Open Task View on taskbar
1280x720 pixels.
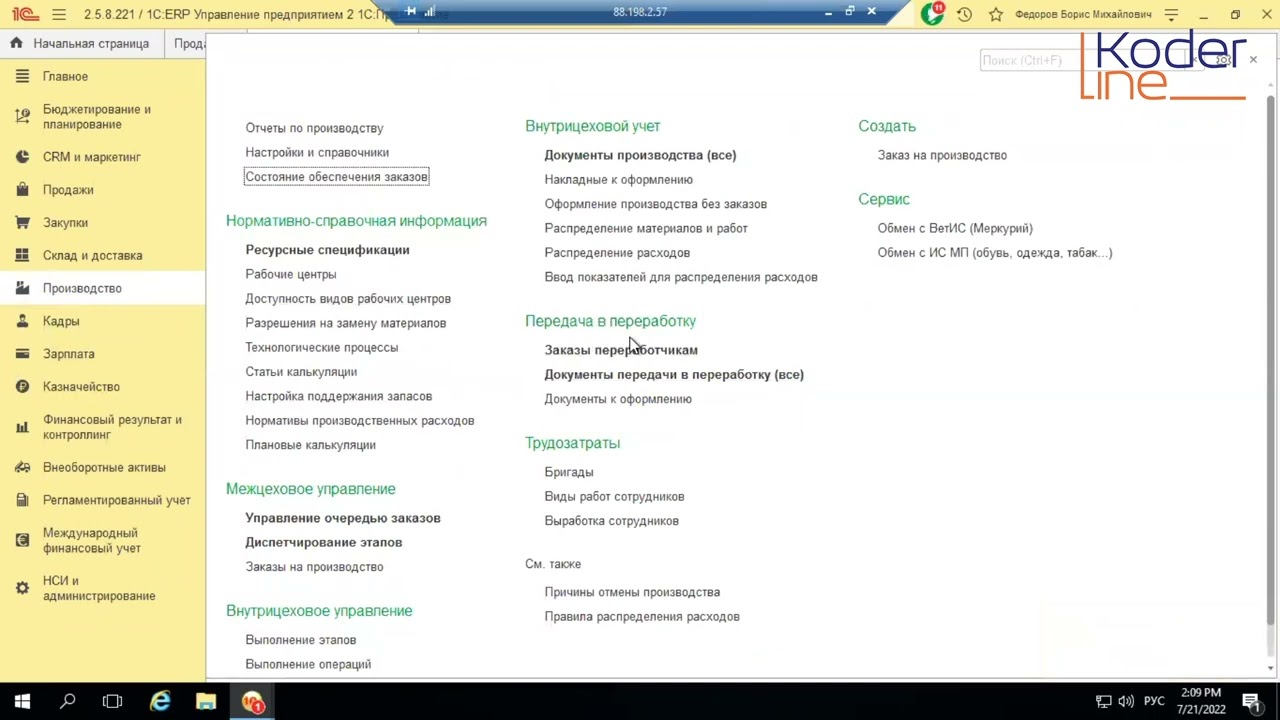(113, 702)
